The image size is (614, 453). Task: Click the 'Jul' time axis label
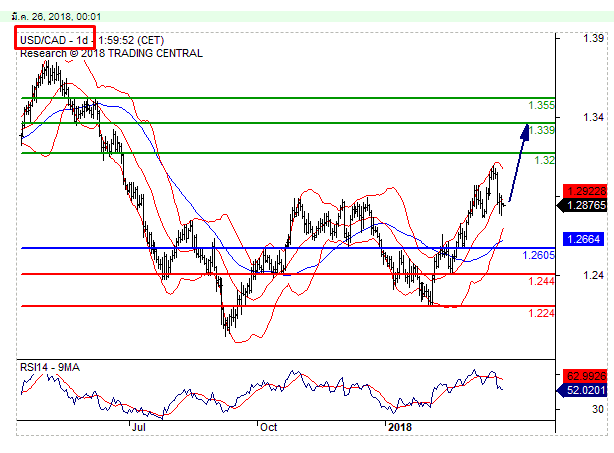(x=139, y=427)
